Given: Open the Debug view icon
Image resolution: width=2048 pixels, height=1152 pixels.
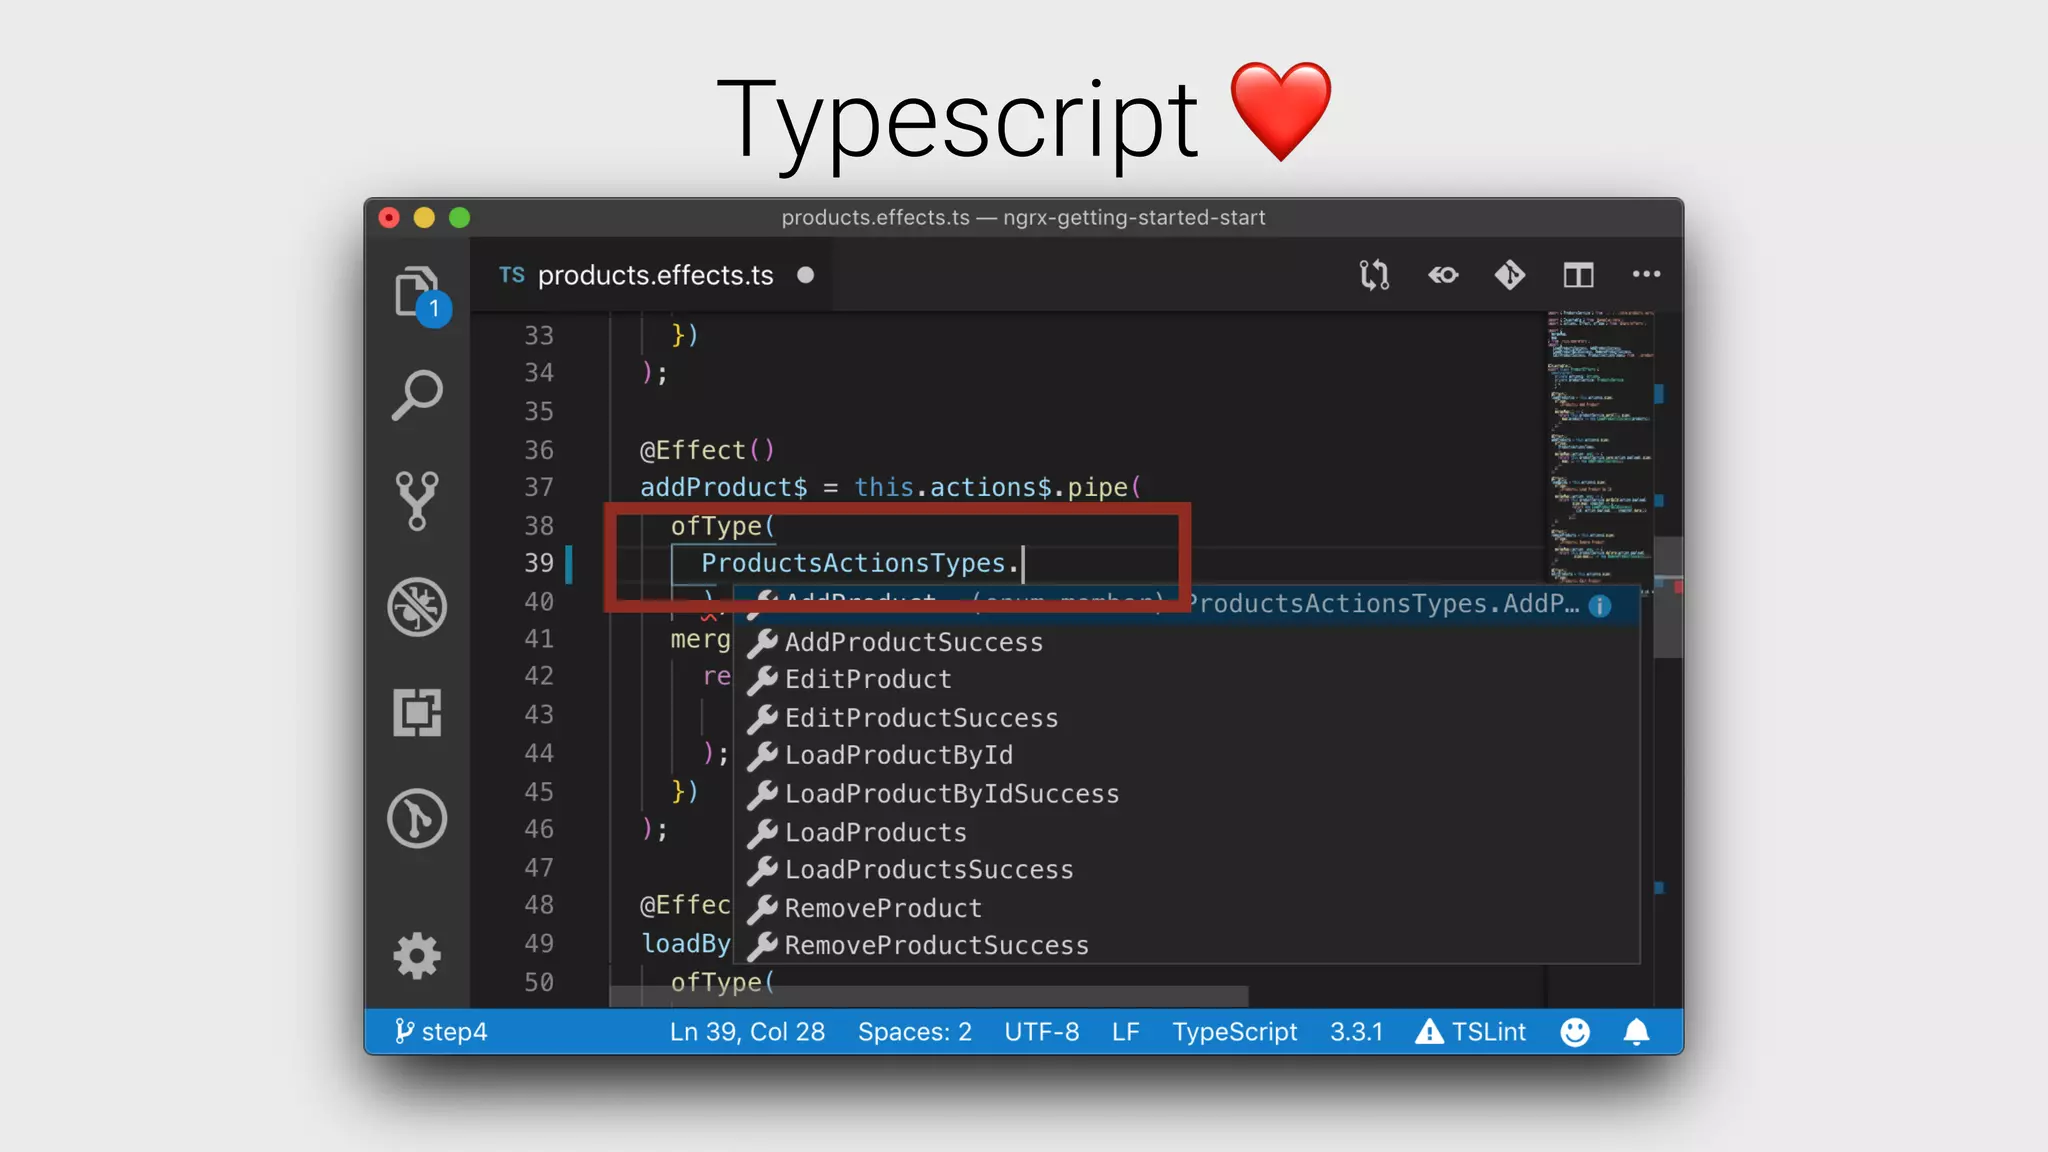Looking at the screenshot, I should click(x=417, y=606).
